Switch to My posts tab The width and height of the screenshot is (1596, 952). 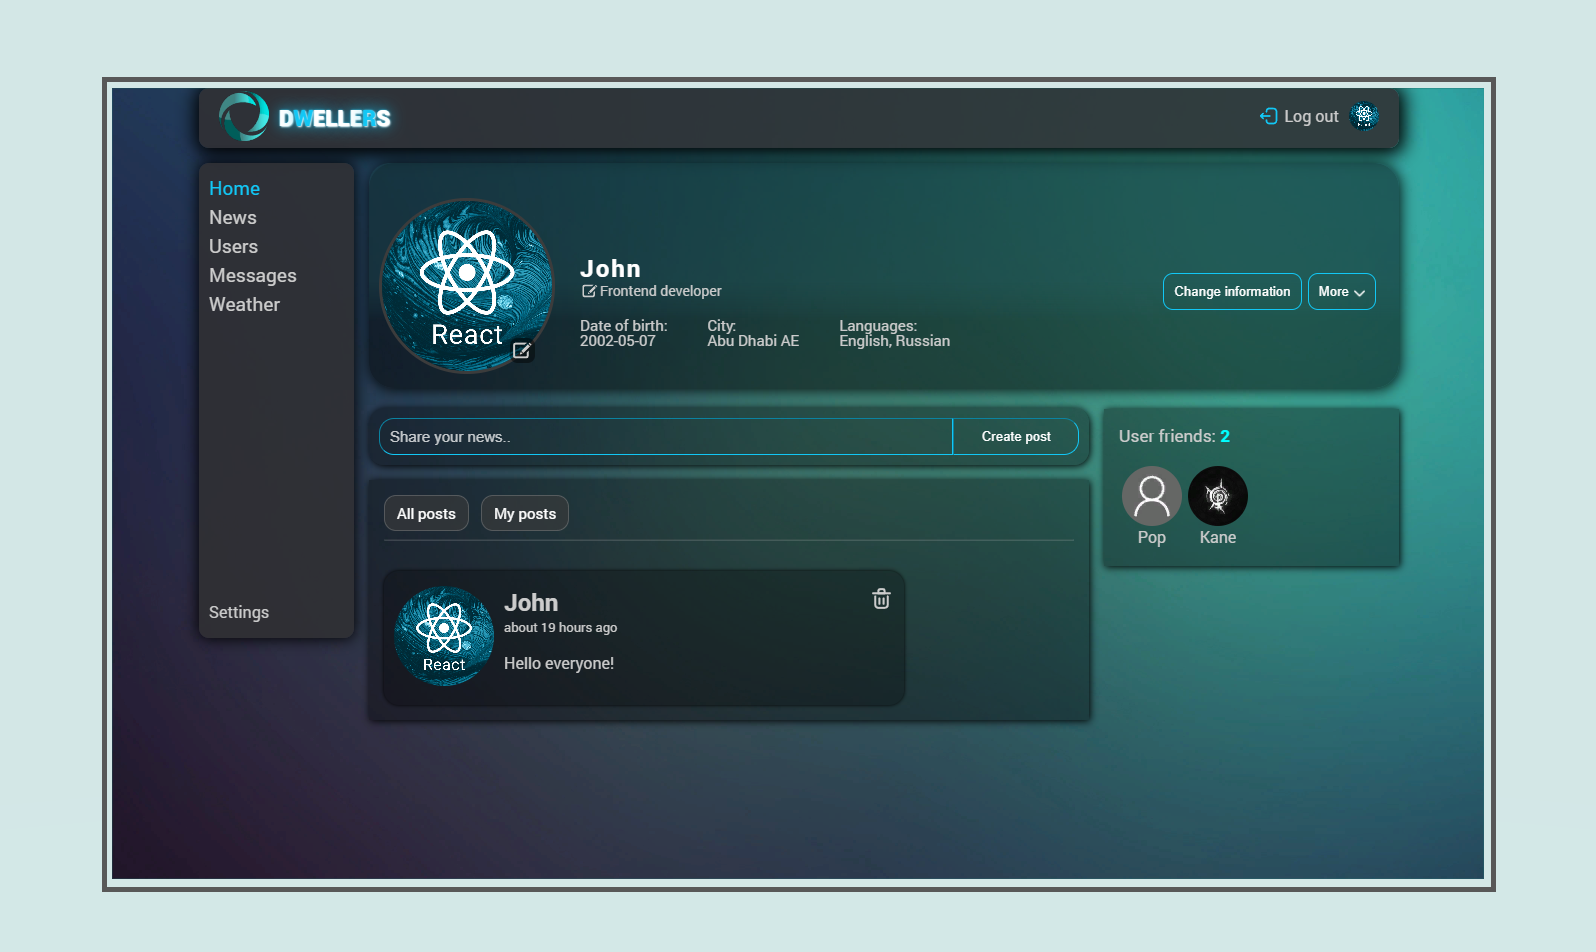click(x=524, y=514)
